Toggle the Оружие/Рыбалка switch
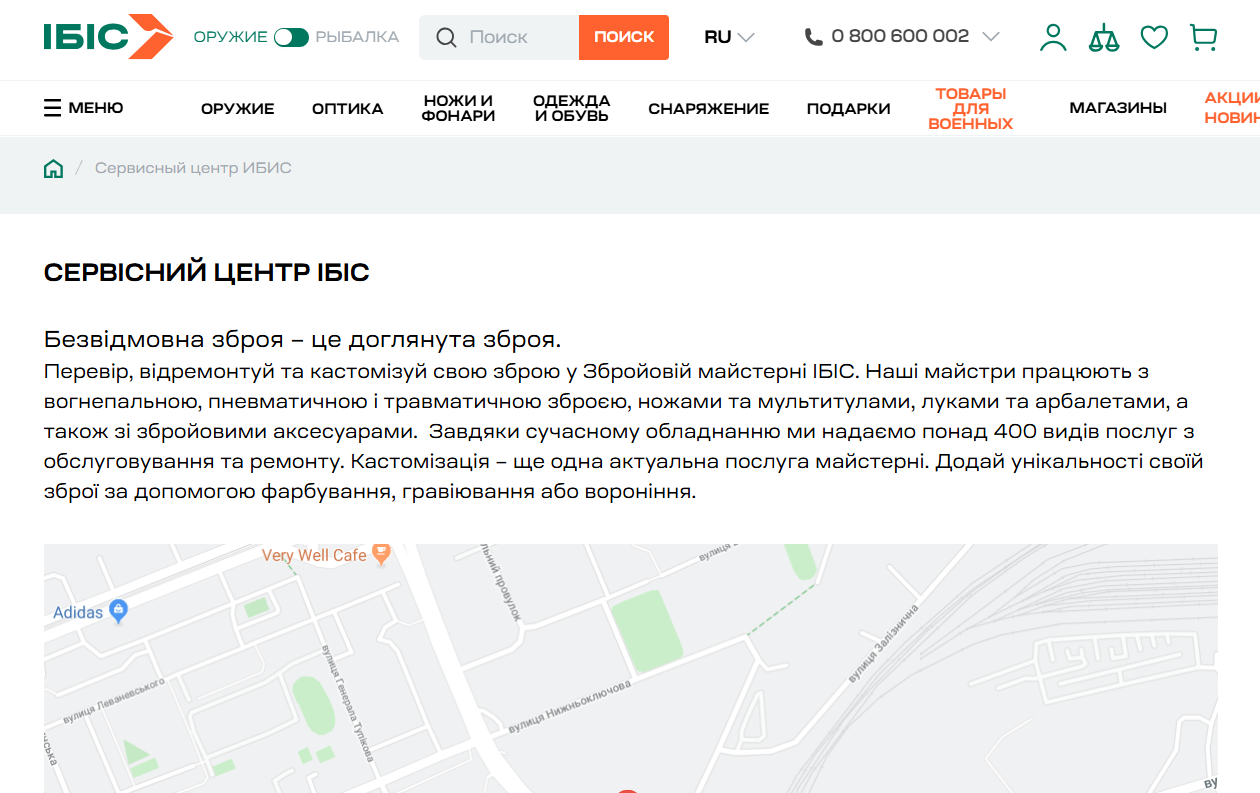Image resolution: width=1260 pixels, height=793 pixels. (x=291, y=37)
